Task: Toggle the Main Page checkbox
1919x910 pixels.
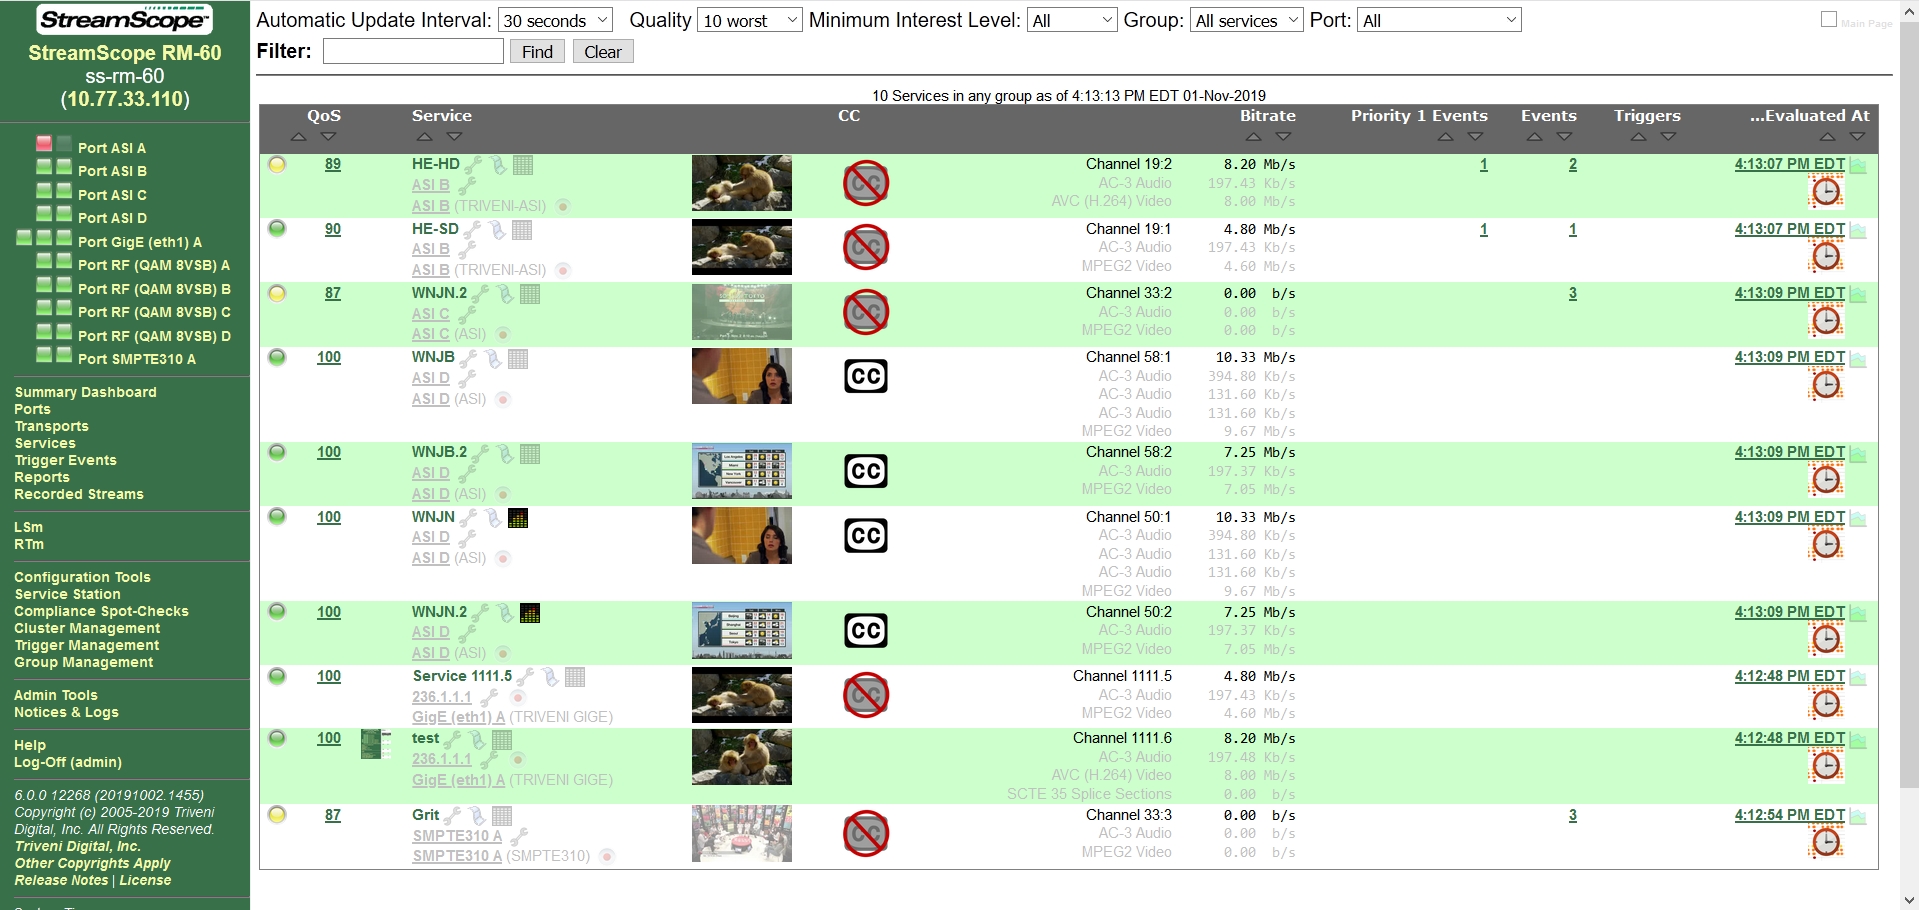Action: 1829,19
